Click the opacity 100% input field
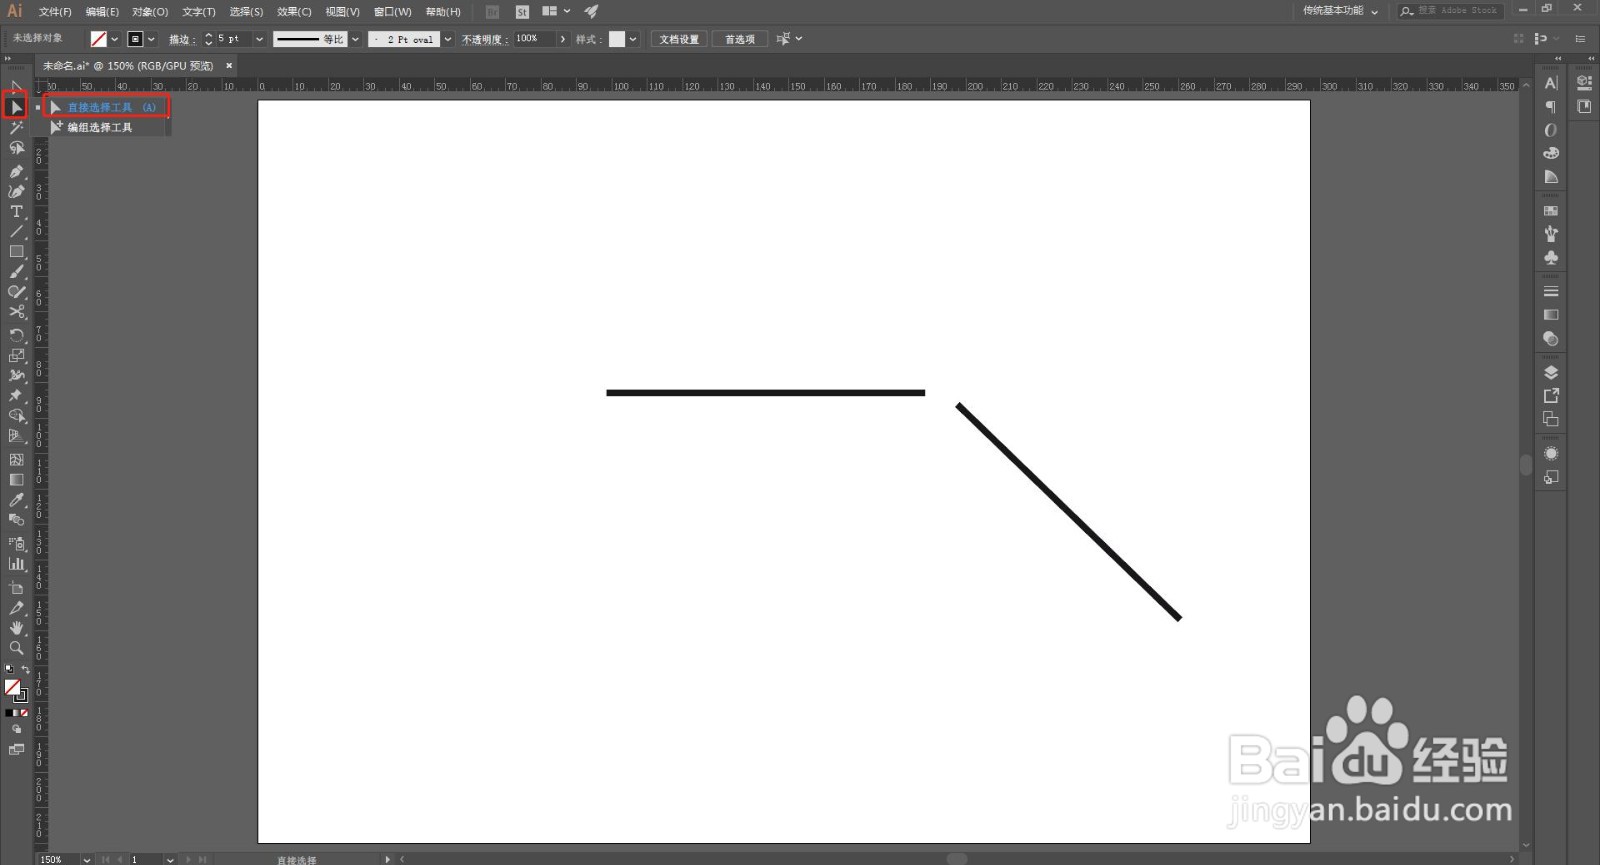 (534, 39)
